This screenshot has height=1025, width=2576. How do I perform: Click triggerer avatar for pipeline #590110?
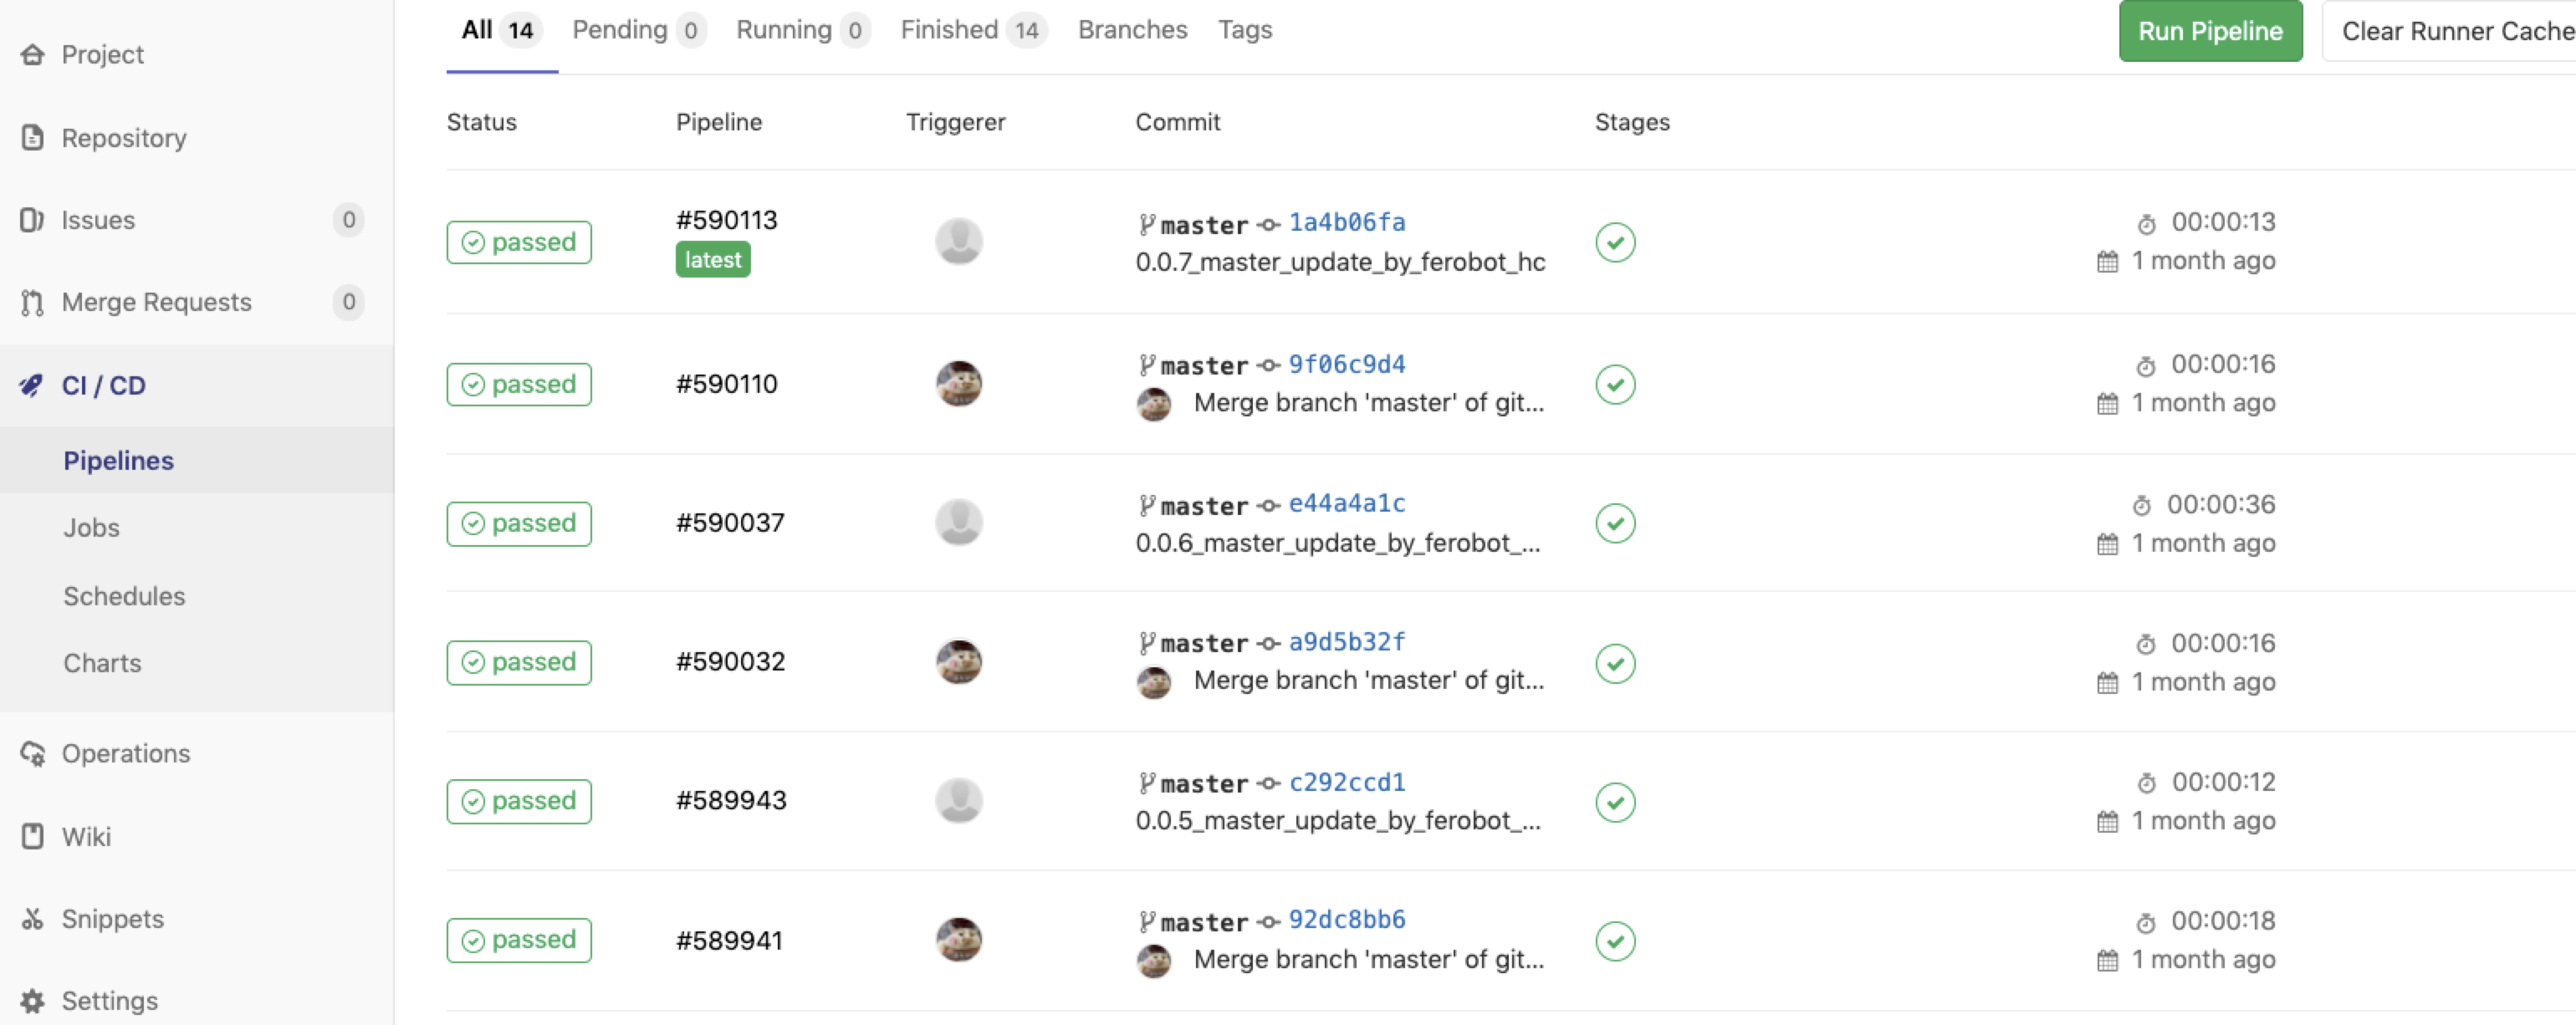[958, 384]
